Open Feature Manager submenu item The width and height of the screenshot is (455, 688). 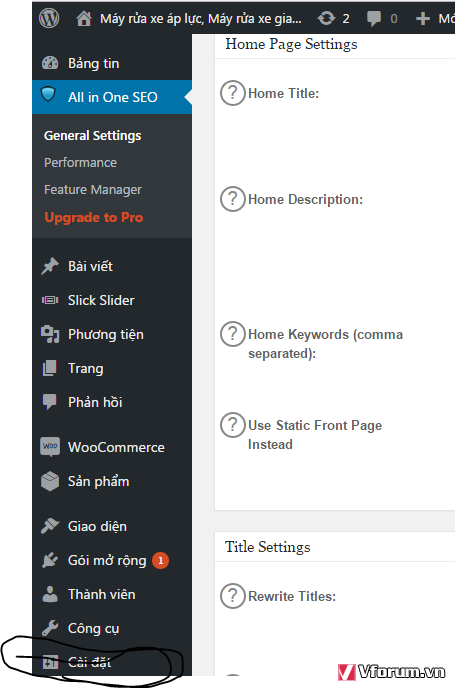tap(93, 190)
